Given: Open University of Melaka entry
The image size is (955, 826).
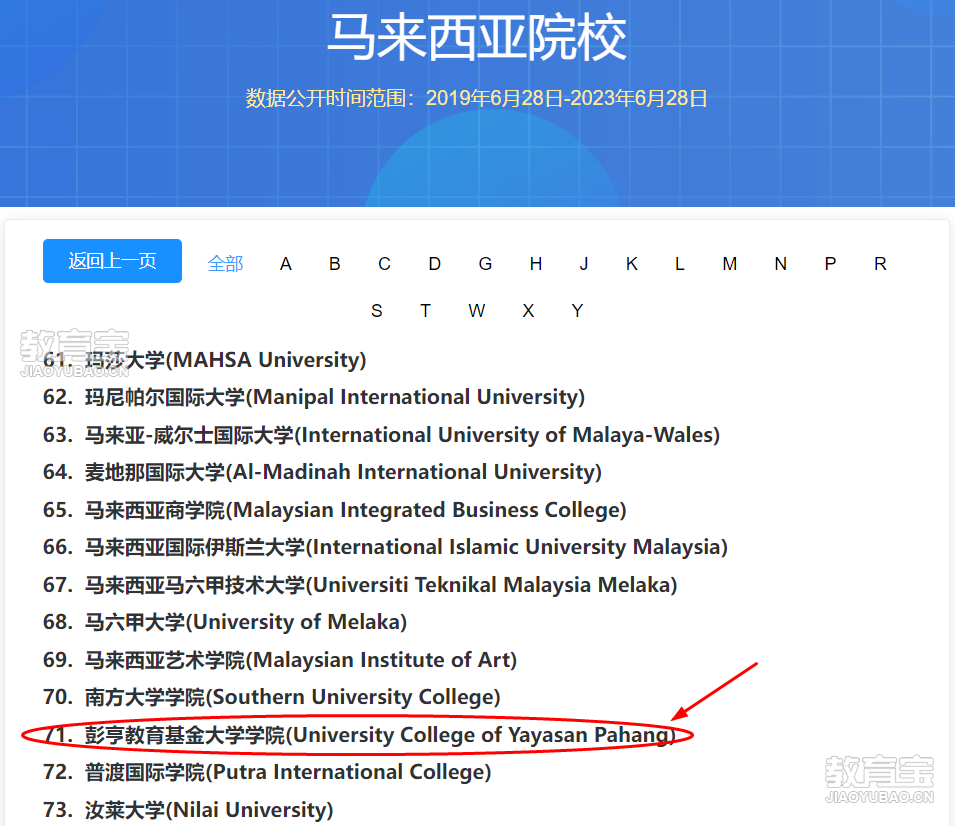Looking at the screenshot, I should pos(225,622).
